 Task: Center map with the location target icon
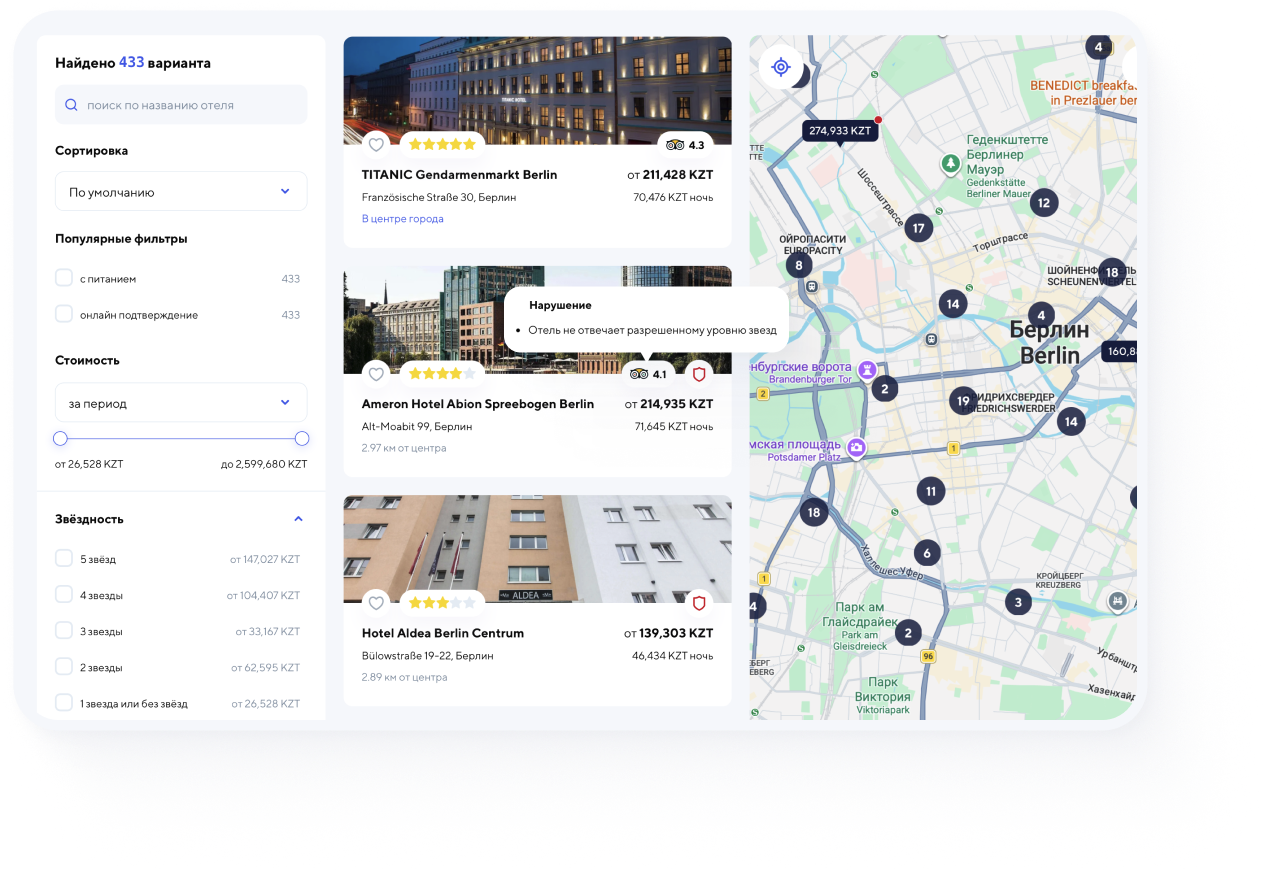coord(781,68)
